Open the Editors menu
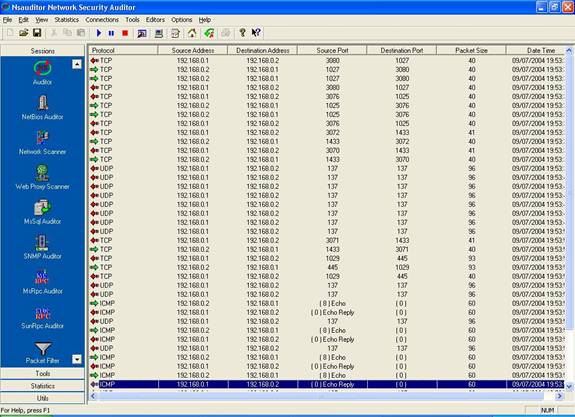This screenshot has height=417, width=575. pos(155,20)
